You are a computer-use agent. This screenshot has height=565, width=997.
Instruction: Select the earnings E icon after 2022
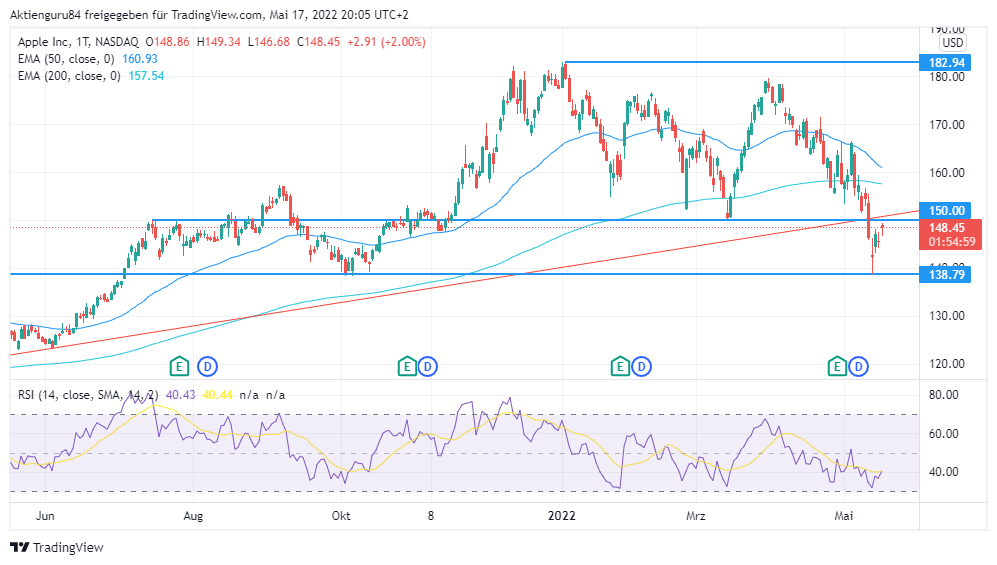620,366
